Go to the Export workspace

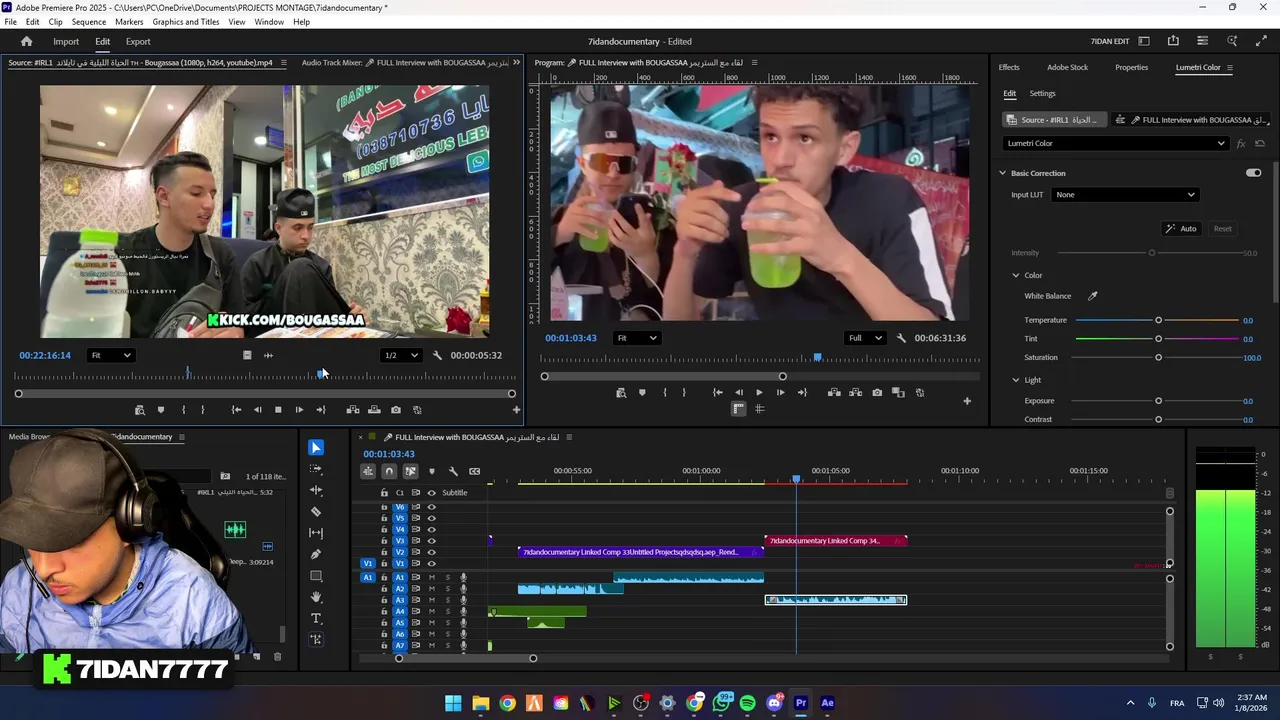click(138, 42)
